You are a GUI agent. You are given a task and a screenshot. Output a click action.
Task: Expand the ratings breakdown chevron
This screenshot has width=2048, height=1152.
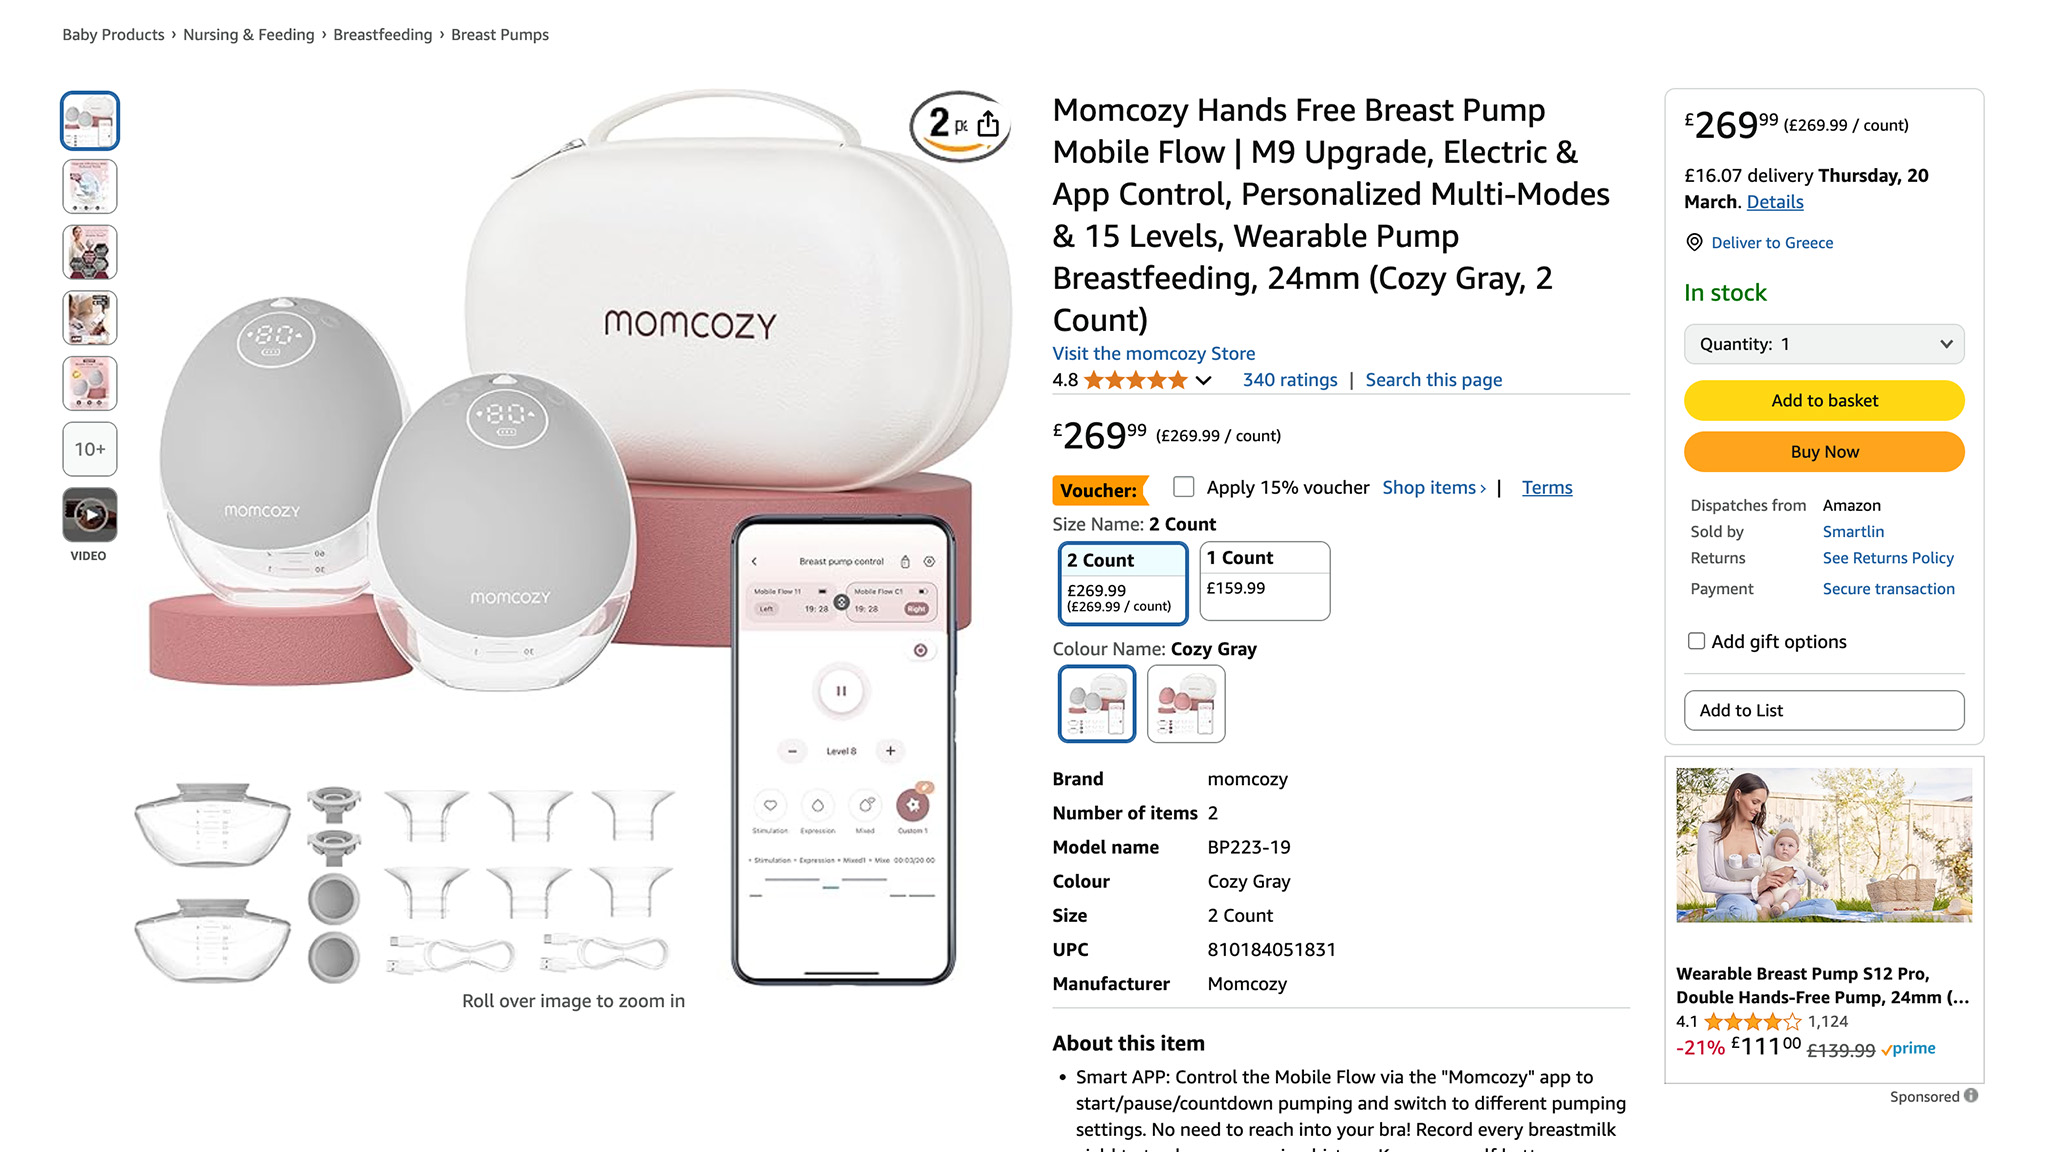point(1204,381)
